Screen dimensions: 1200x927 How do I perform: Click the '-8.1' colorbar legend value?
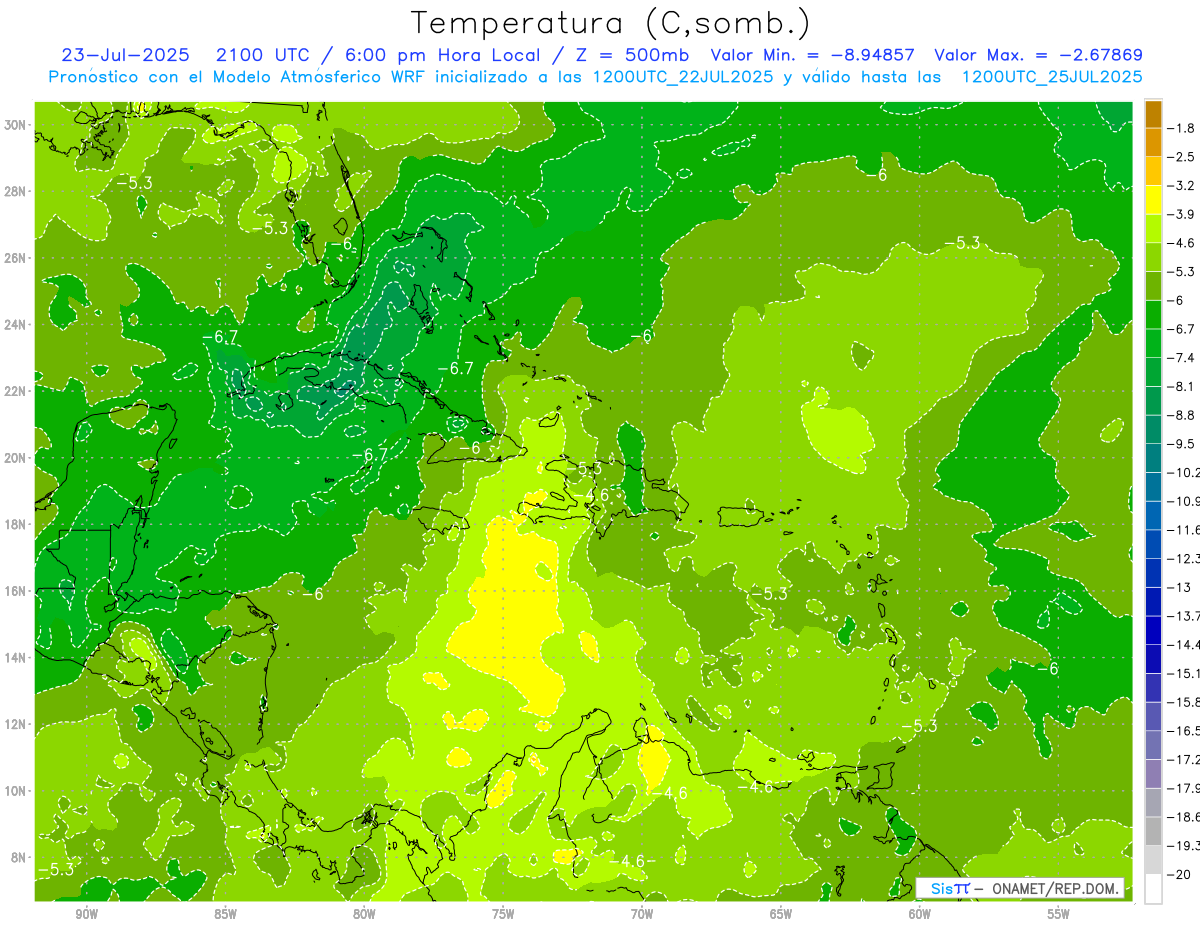click(1181, 386)
